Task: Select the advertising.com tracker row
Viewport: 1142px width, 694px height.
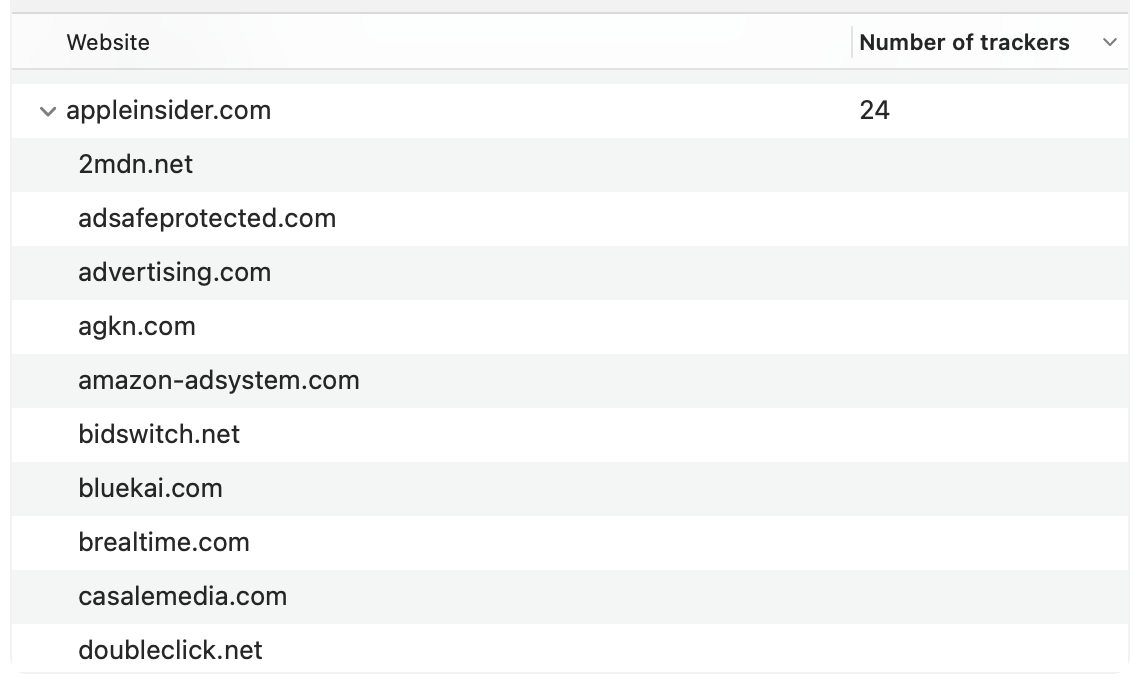Action: pyautogui.click(x=175, y=273)
